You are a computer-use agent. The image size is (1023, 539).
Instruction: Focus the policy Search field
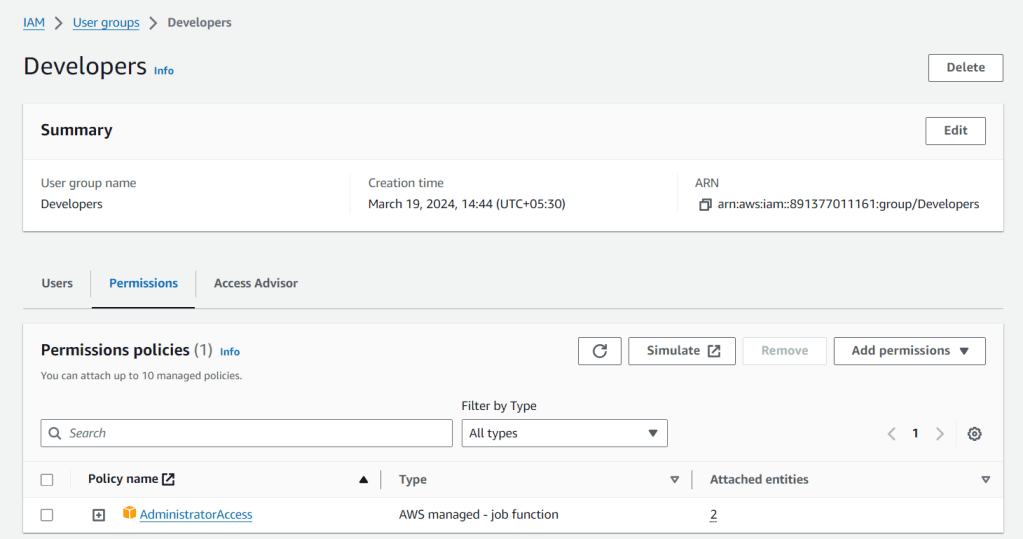tap(247, 433)
